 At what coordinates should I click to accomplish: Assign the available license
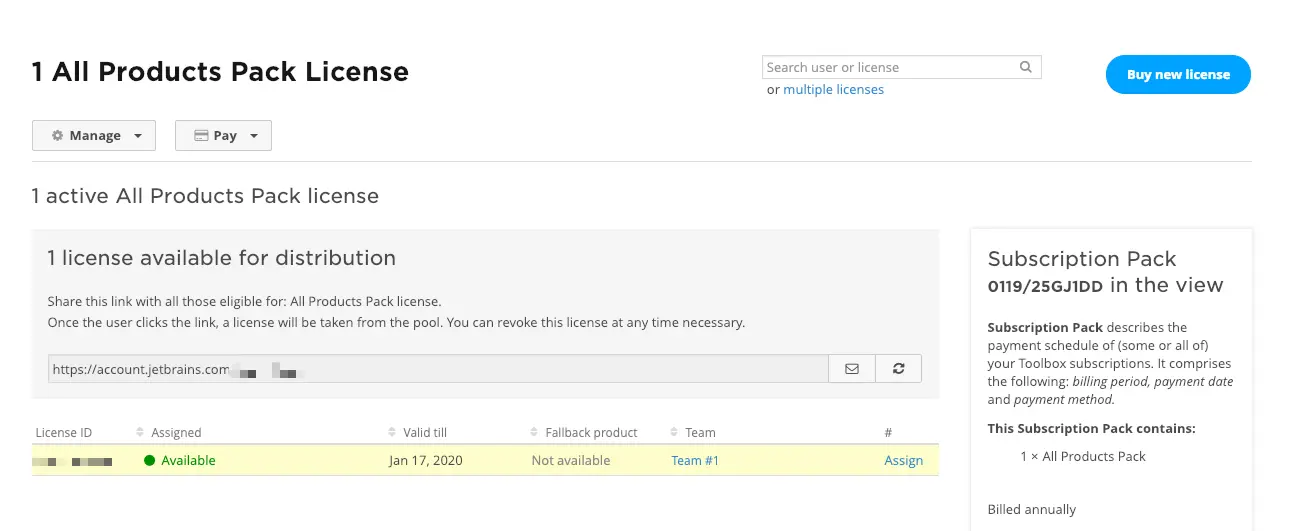[903, 461]
